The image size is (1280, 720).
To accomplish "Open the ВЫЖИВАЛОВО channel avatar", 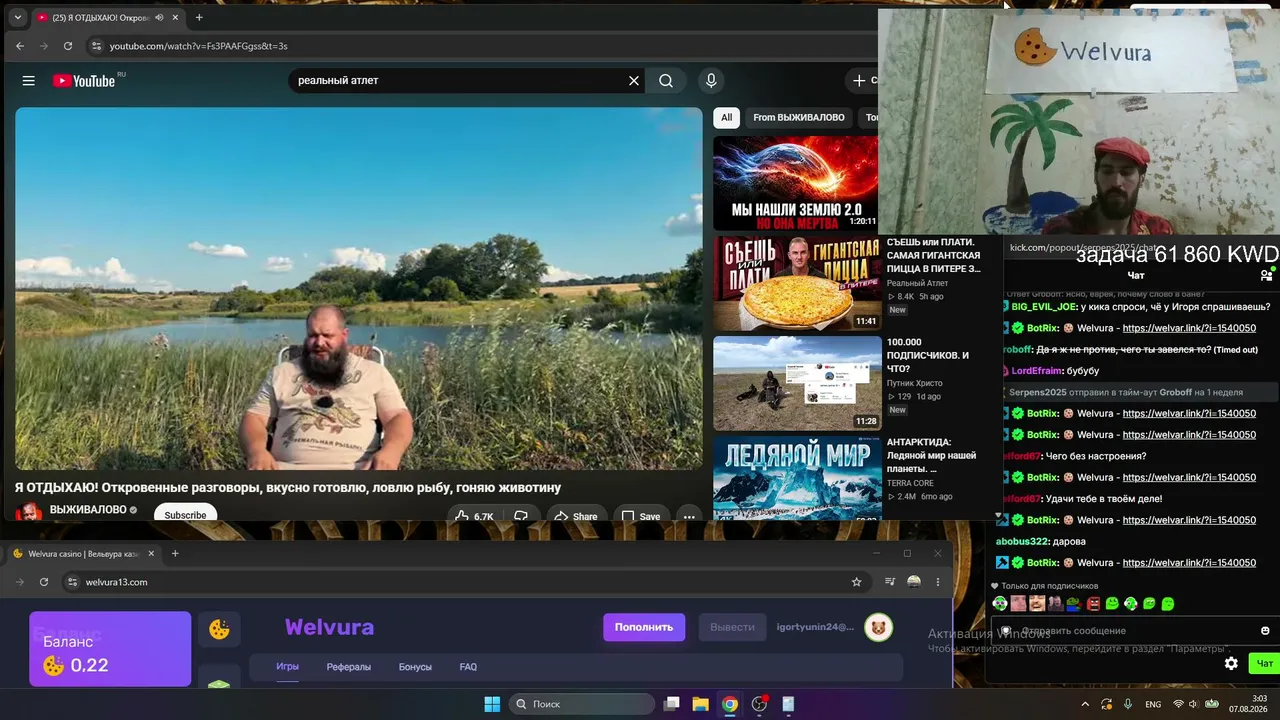I will pos(29,512).
